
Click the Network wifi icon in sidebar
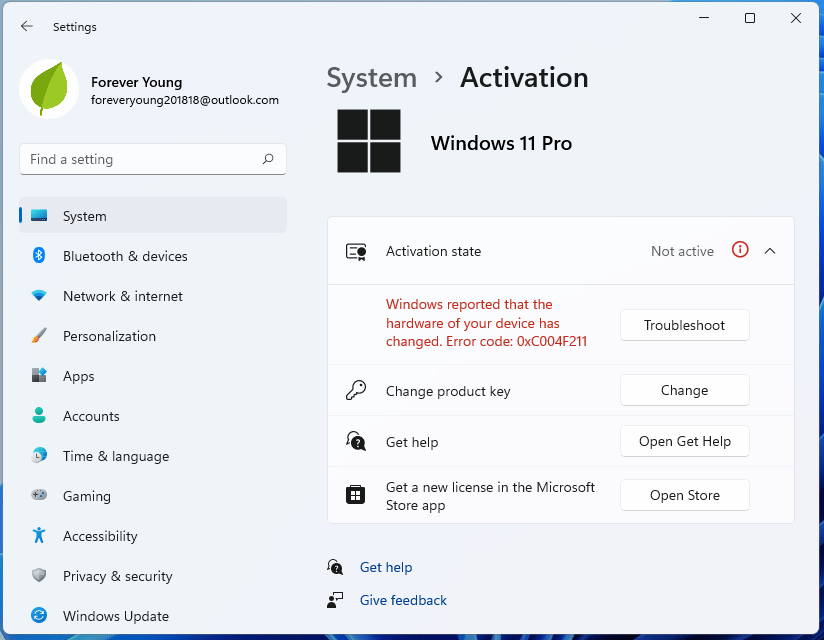[x=39, y=295]
